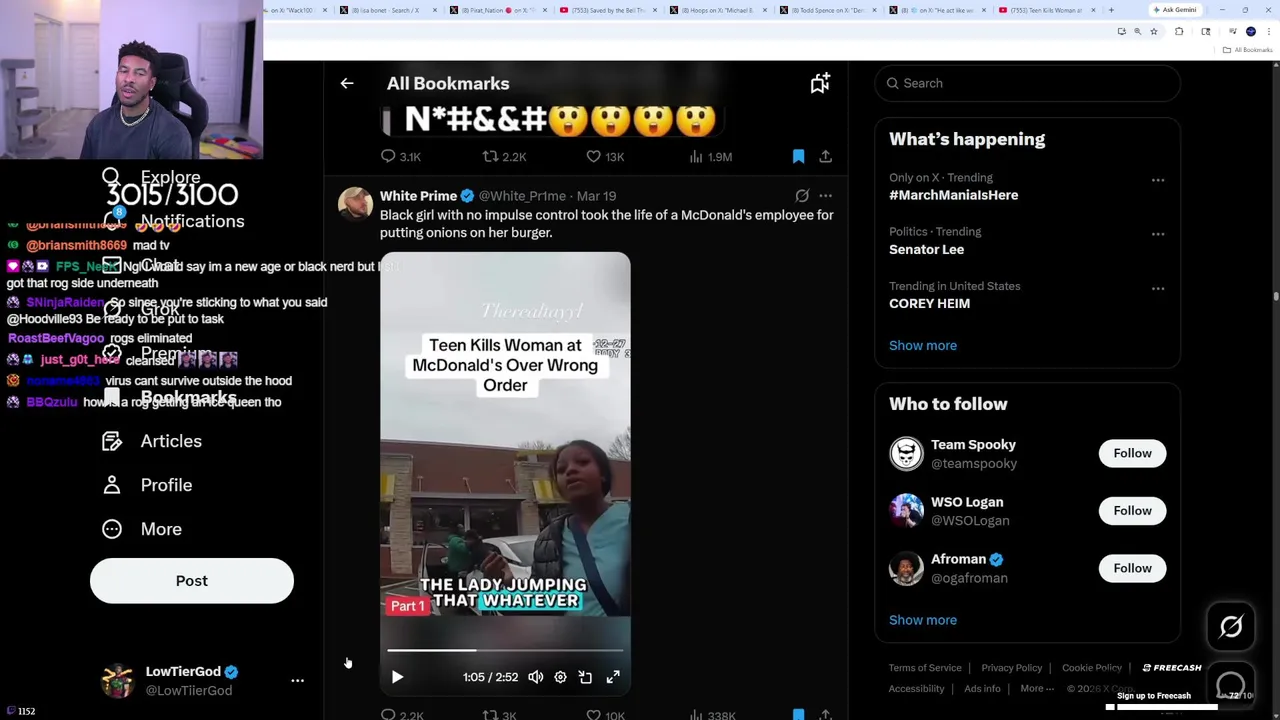Open Accessibility footer link
This screenshot has width=1280, height=720.
[916, 689]
